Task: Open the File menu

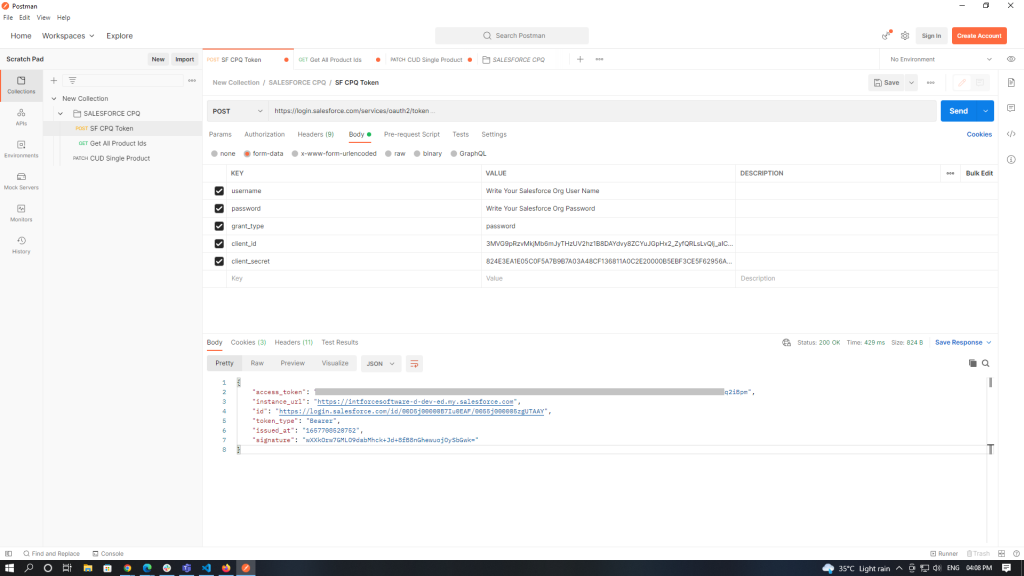Action: (8, 18)
